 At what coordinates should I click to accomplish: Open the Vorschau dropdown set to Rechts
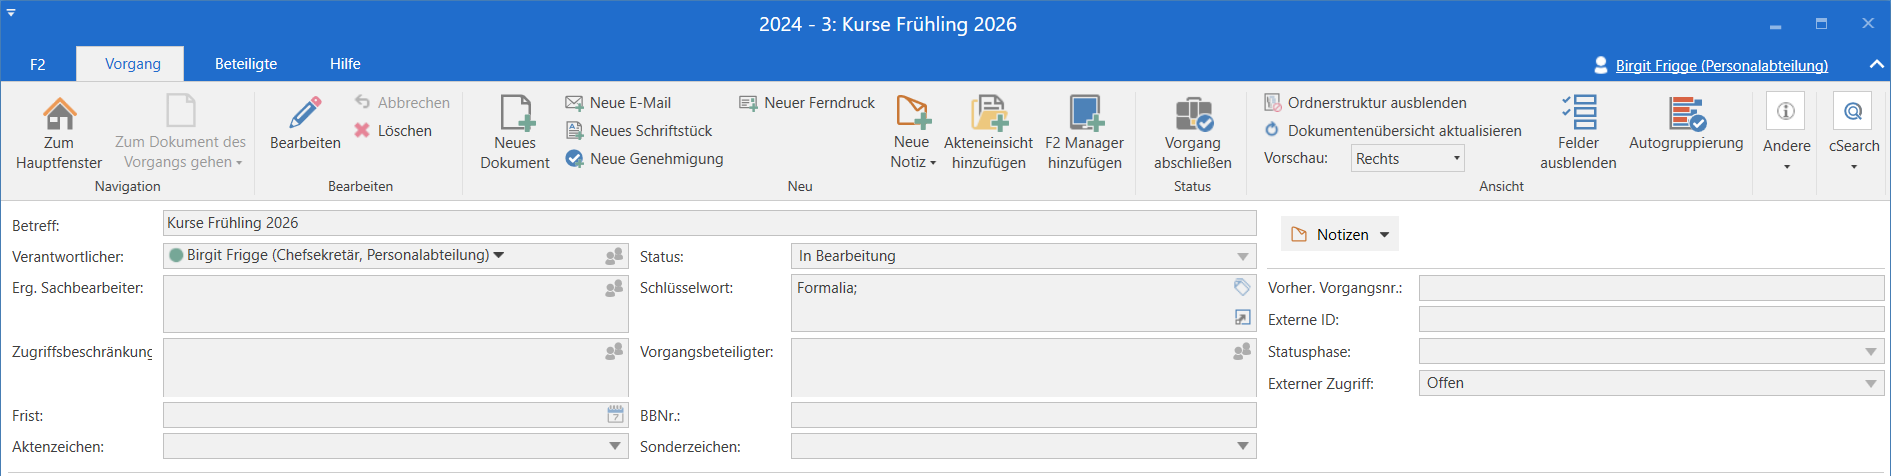pyautogui.click(x=1408, y=159)
